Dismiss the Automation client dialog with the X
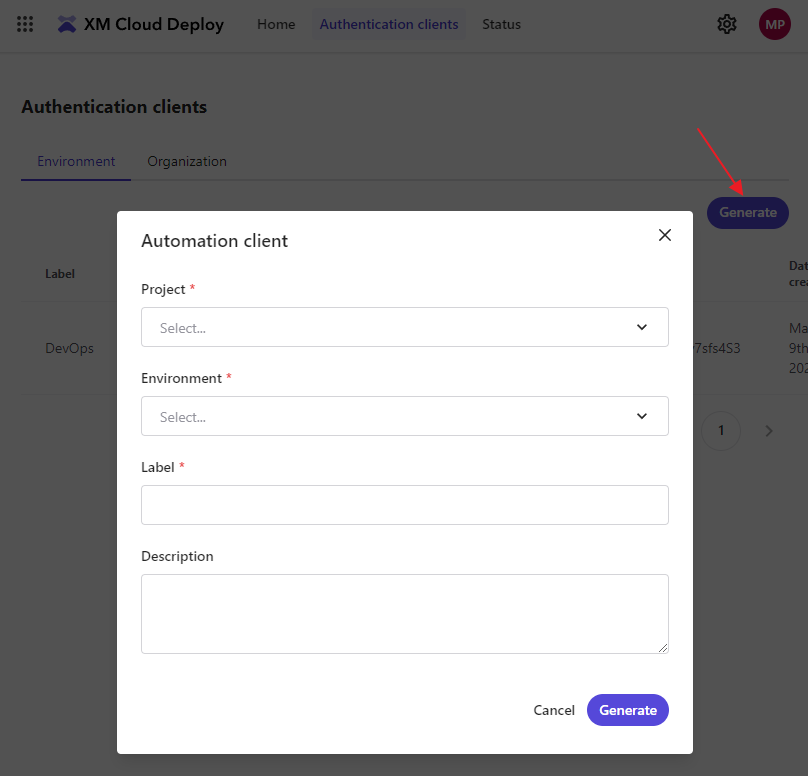 click(x=664, y=235)
